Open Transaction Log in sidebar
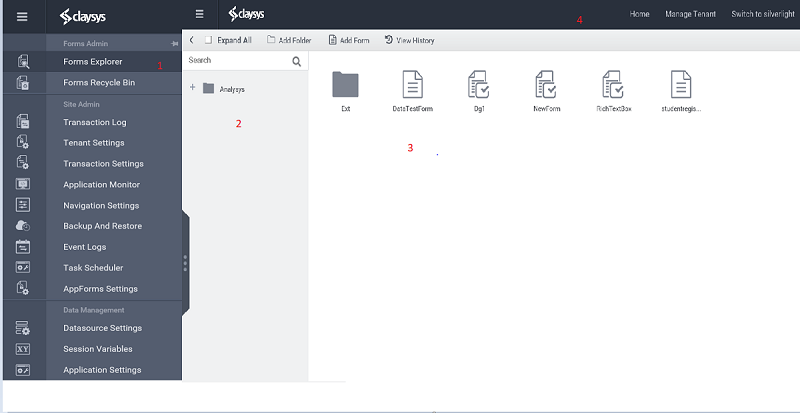This screenshot has height=413, width=800. pyautogui.click(x=94, y=123)
